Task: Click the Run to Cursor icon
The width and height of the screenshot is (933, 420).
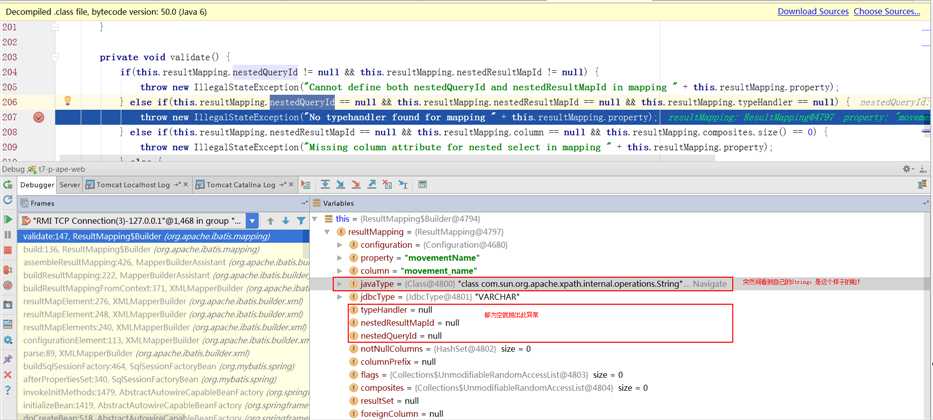Action: click(403, 185)
